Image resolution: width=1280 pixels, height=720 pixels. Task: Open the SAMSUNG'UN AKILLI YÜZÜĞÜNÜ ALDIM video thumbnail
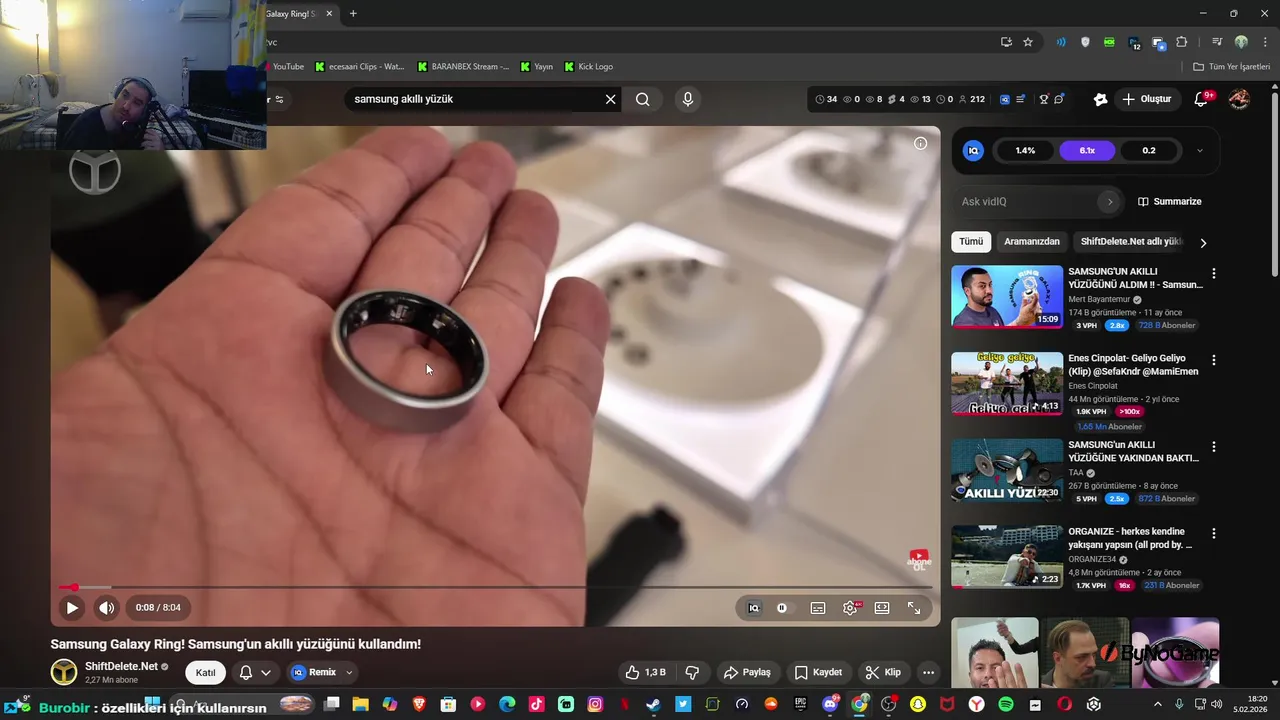1007,296
